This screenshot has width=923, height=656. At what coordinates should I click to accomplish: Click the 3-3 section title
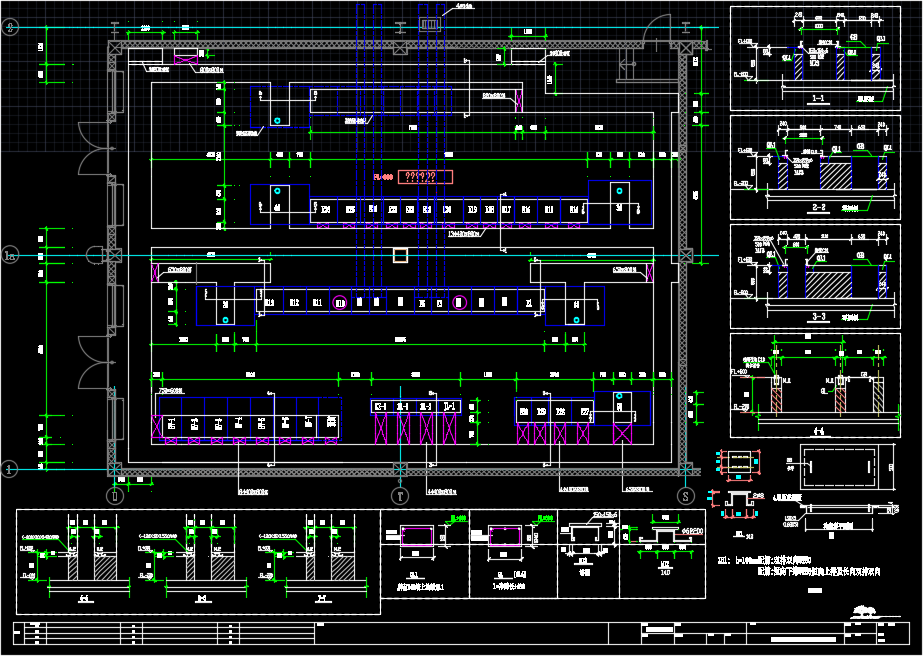tap(817, 315)
